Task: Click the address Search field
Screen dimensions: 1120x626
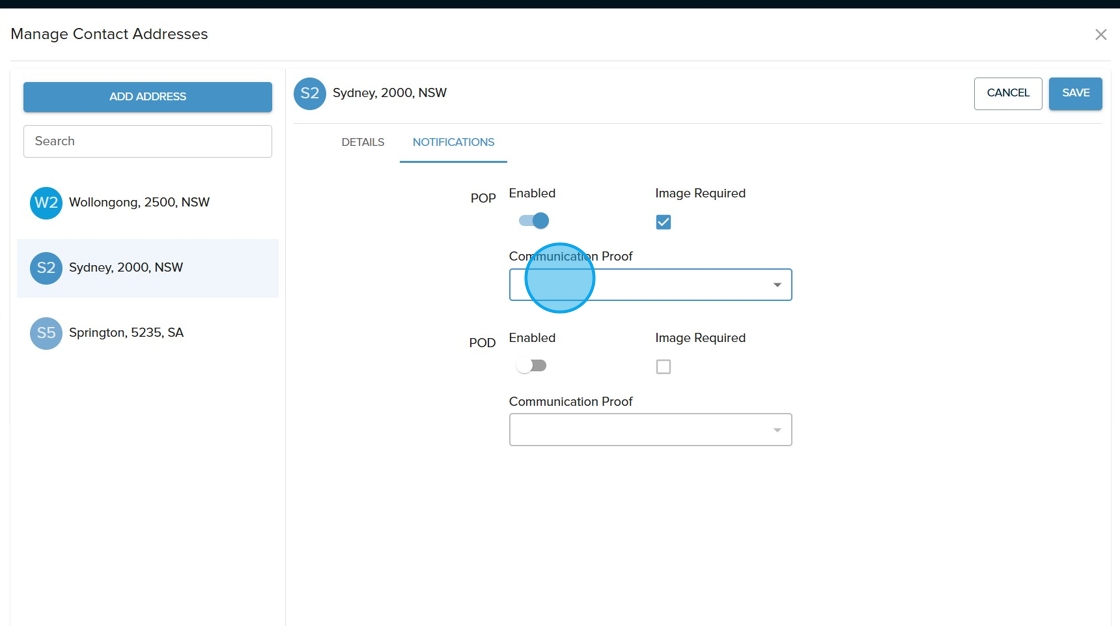Action: (x=147, y=141)
